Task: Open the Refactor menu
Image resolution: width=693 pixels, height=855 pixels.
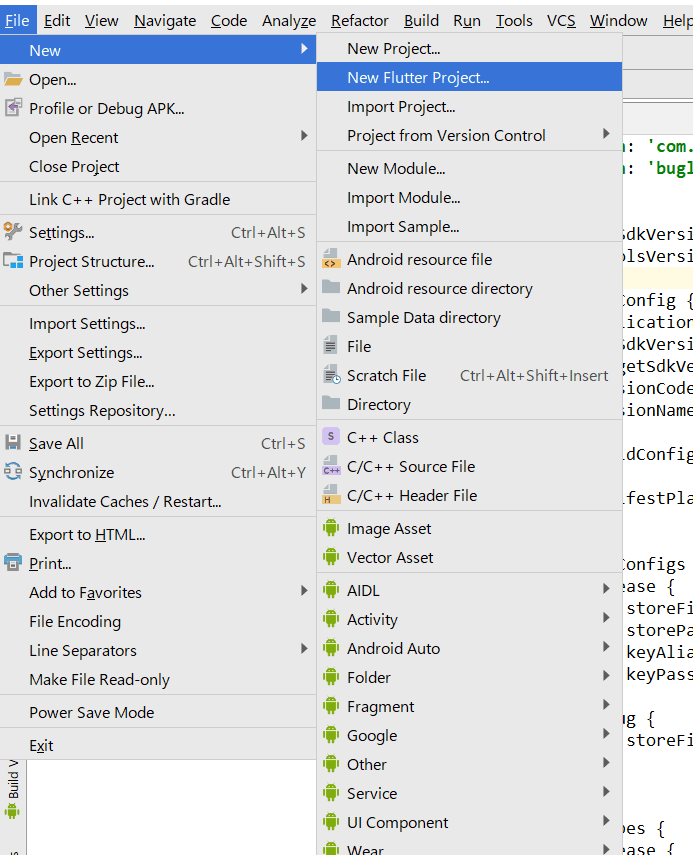Action: tap(359, 20)
